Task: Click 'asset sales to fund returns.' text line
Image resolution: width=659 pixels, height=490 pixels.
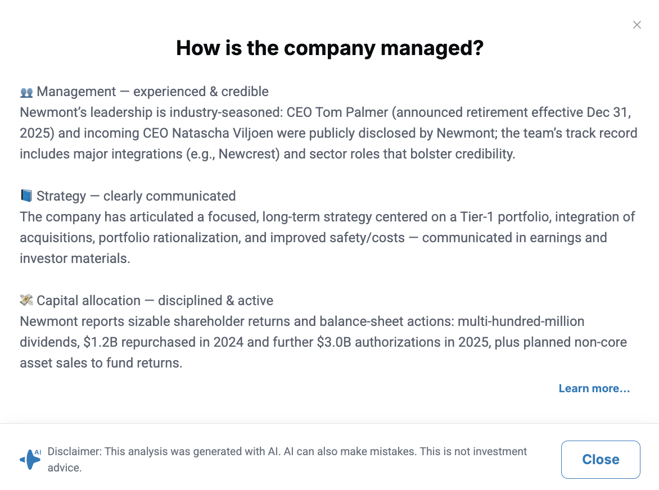Action: coord(101,363)
